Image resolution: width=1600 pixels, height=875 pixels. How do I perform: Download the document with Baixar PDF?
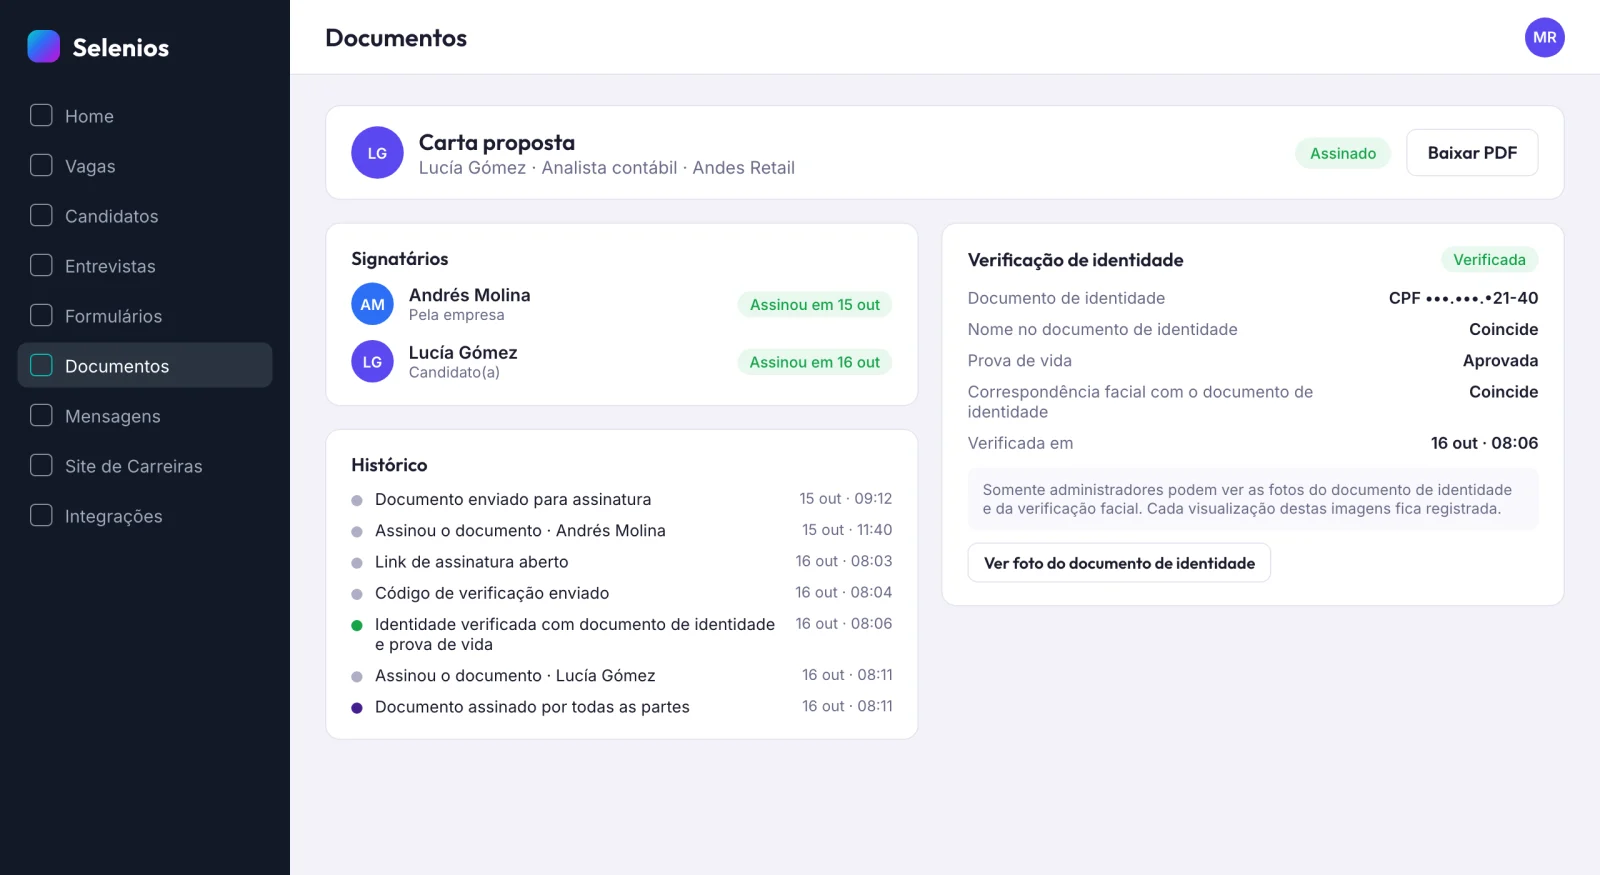point(1472,153)
